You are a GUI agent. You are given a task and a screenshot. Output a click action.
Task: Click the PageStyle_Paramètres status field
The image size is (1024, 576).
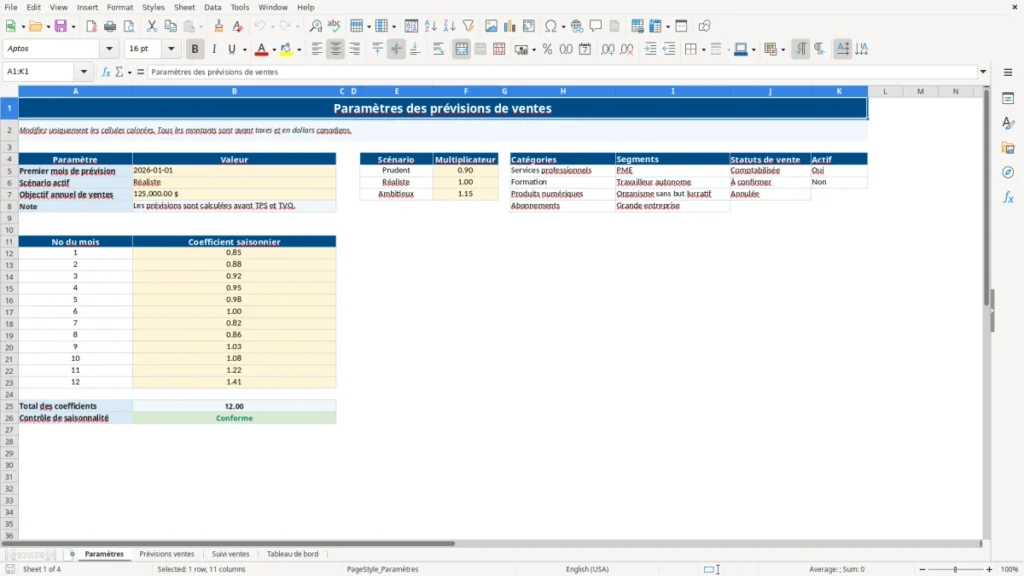pyautogui.click(x=383, y=569)
